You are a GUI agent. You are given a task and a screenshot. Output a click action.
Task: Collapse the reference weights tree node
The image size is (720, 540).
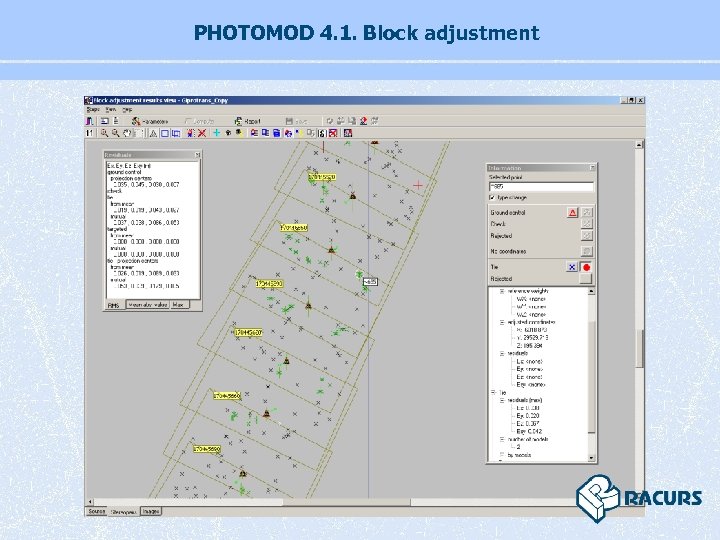pos(502,291)
